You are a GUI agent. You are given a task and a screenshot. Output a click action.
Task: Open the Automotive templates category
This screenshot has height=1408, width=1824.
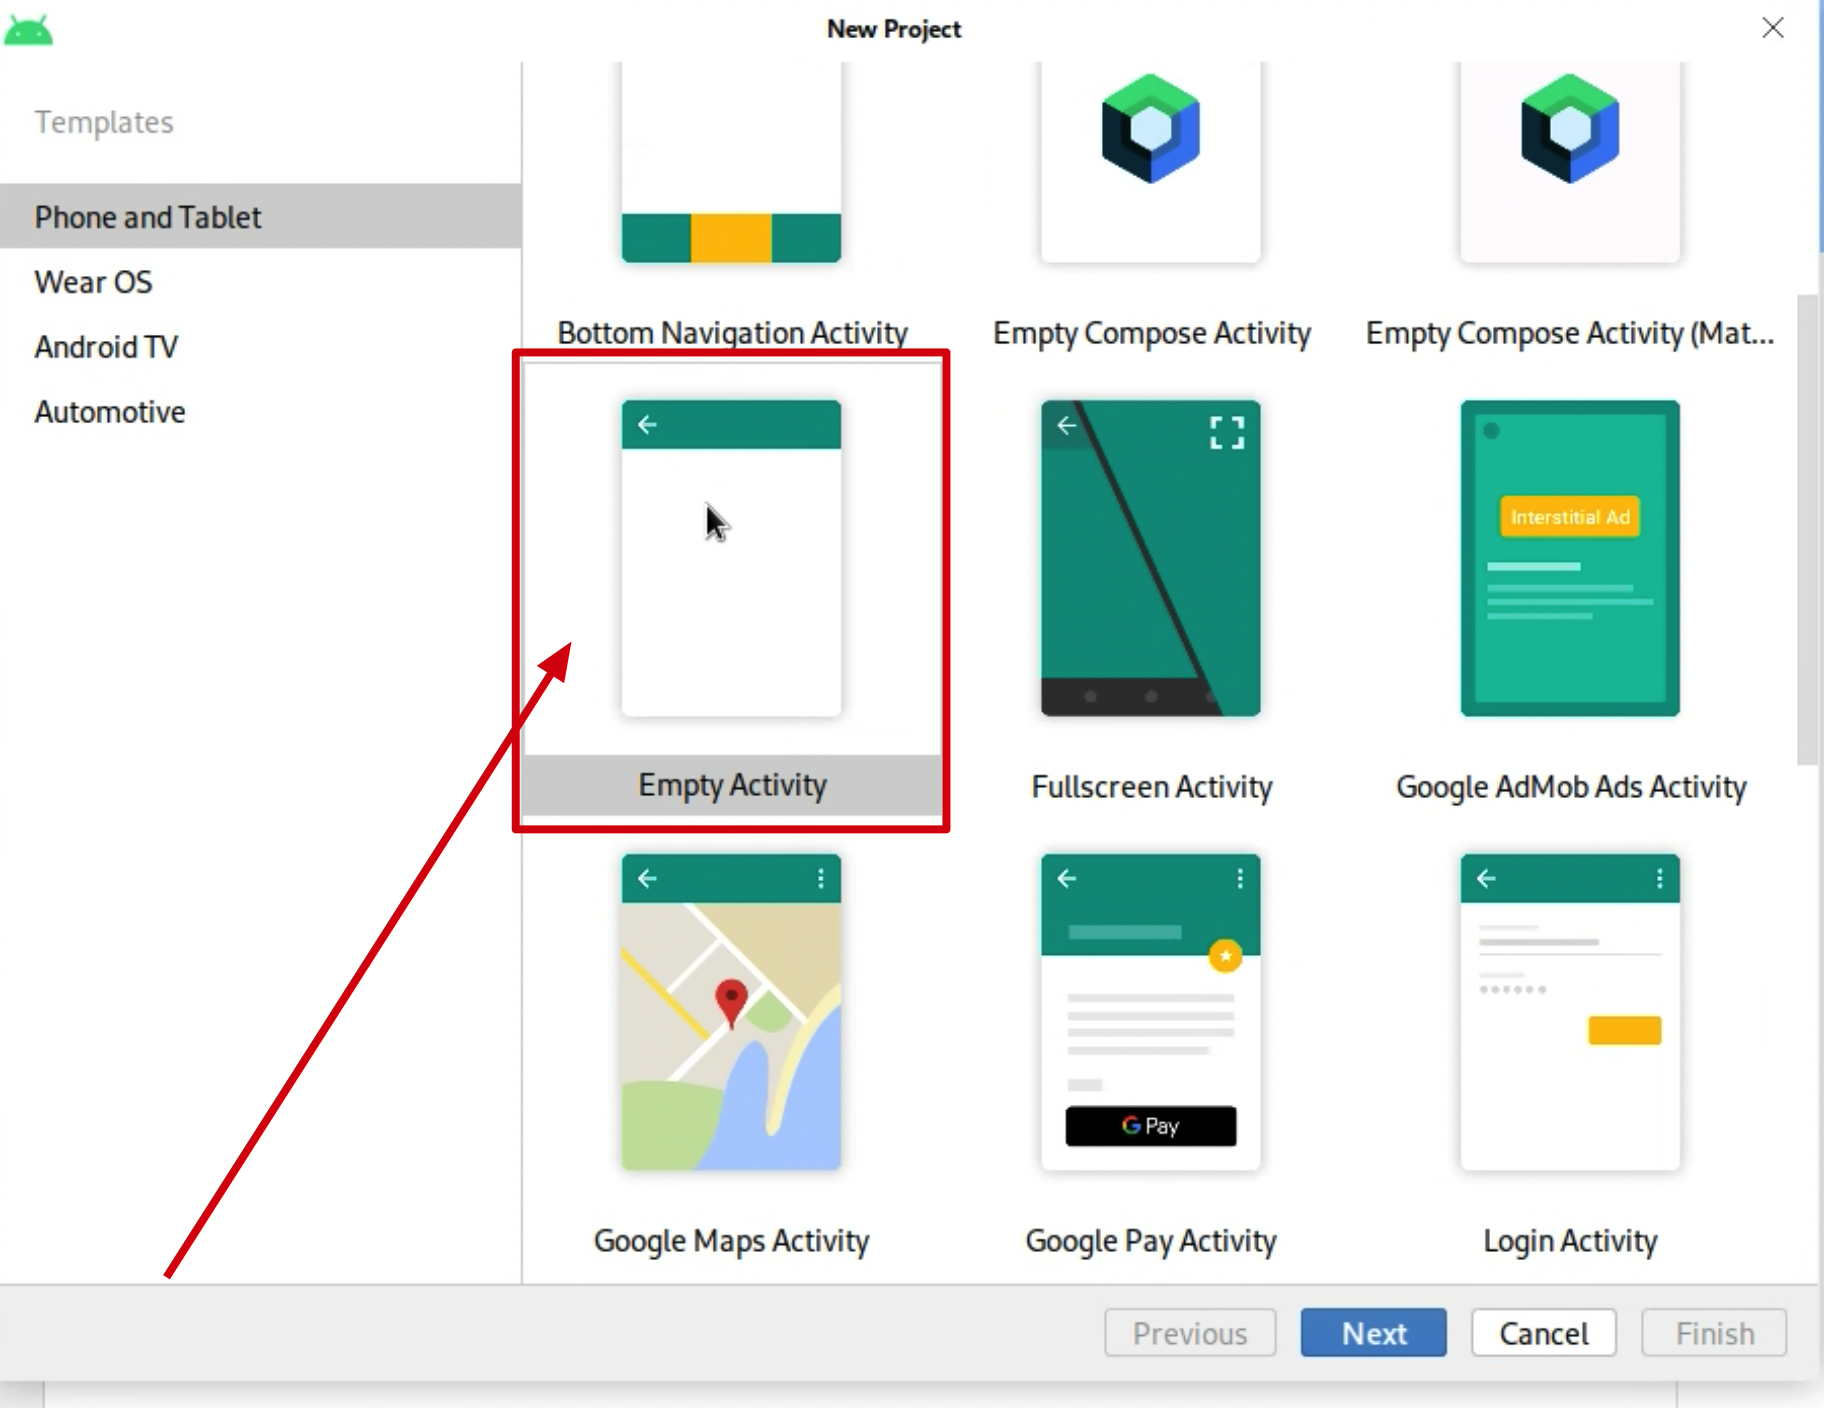261,412
